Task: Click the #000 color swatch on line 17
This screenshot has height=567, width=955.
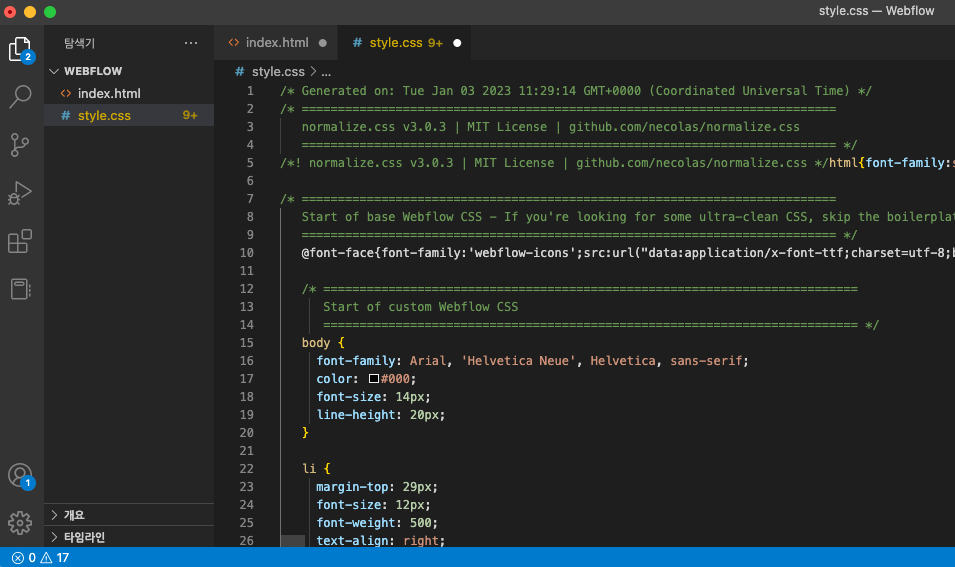Action: coord(374,379)
